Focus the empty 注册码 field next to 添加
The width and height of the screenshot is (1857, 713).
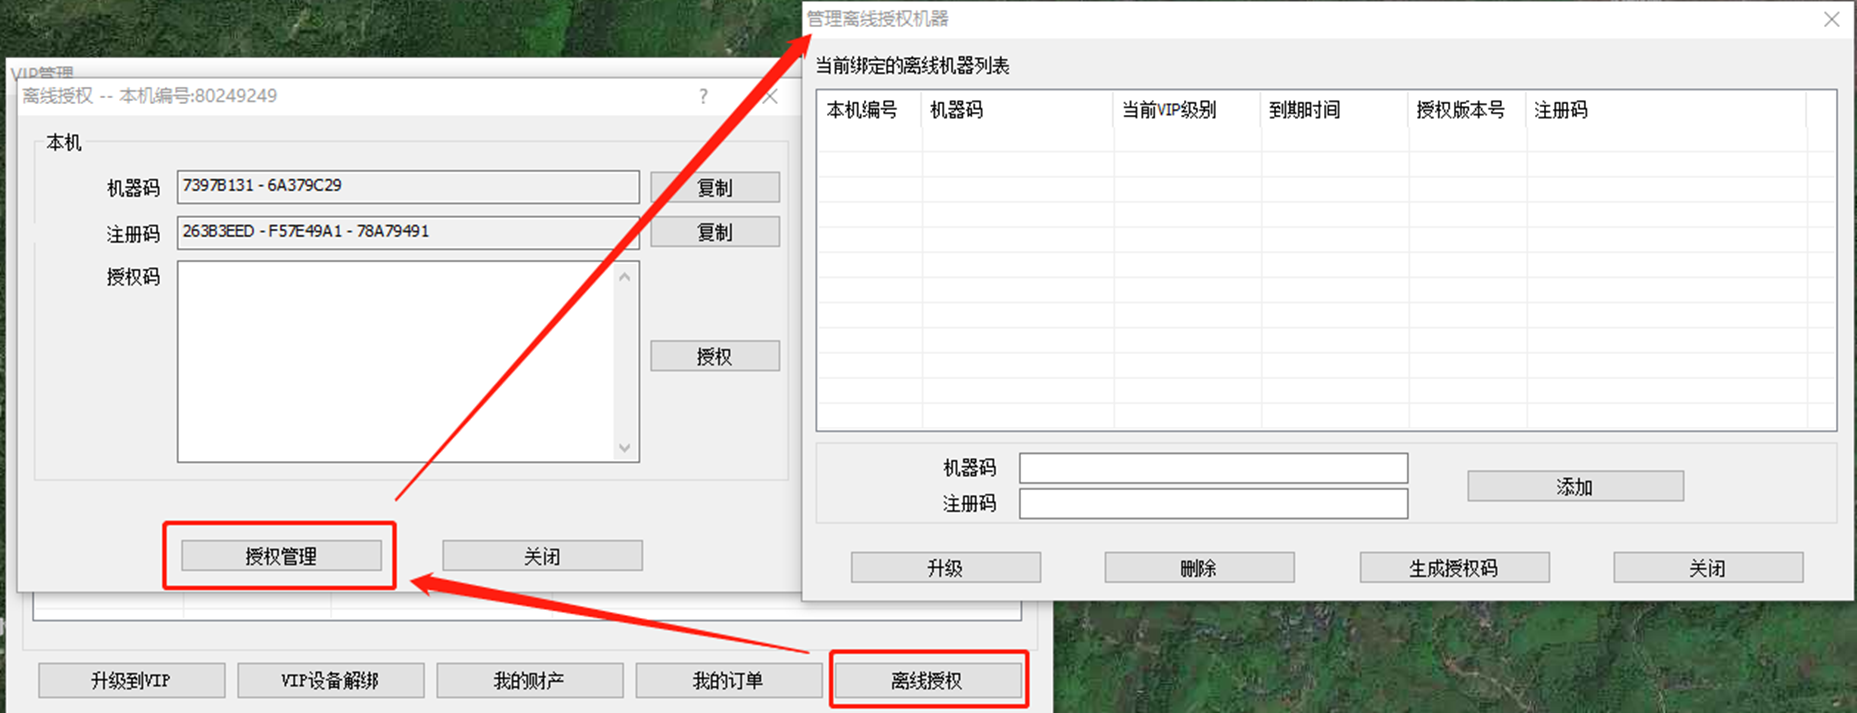coord(1212,503)
